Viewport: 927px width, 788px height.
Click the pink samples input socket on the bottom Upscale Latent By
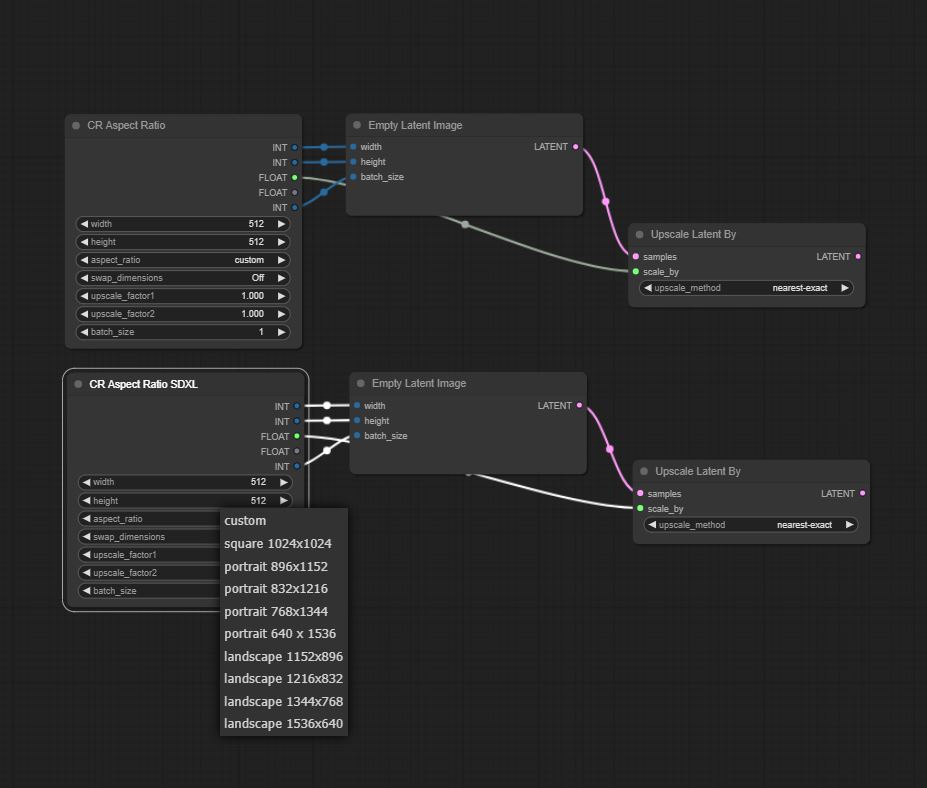[x=640, y=493]
